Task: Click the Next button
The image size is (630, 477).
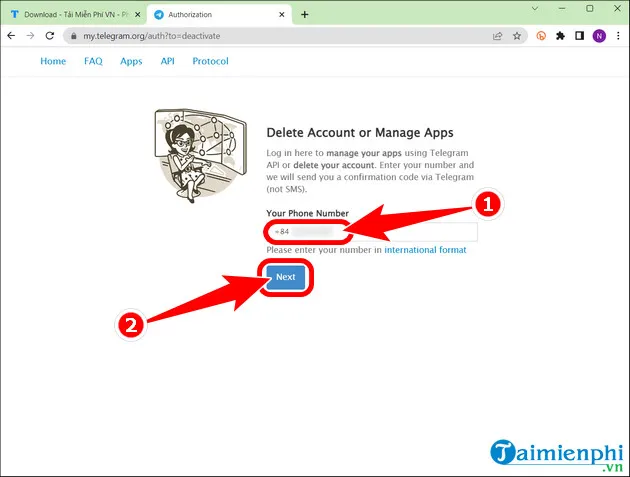Action: [286, 277]
